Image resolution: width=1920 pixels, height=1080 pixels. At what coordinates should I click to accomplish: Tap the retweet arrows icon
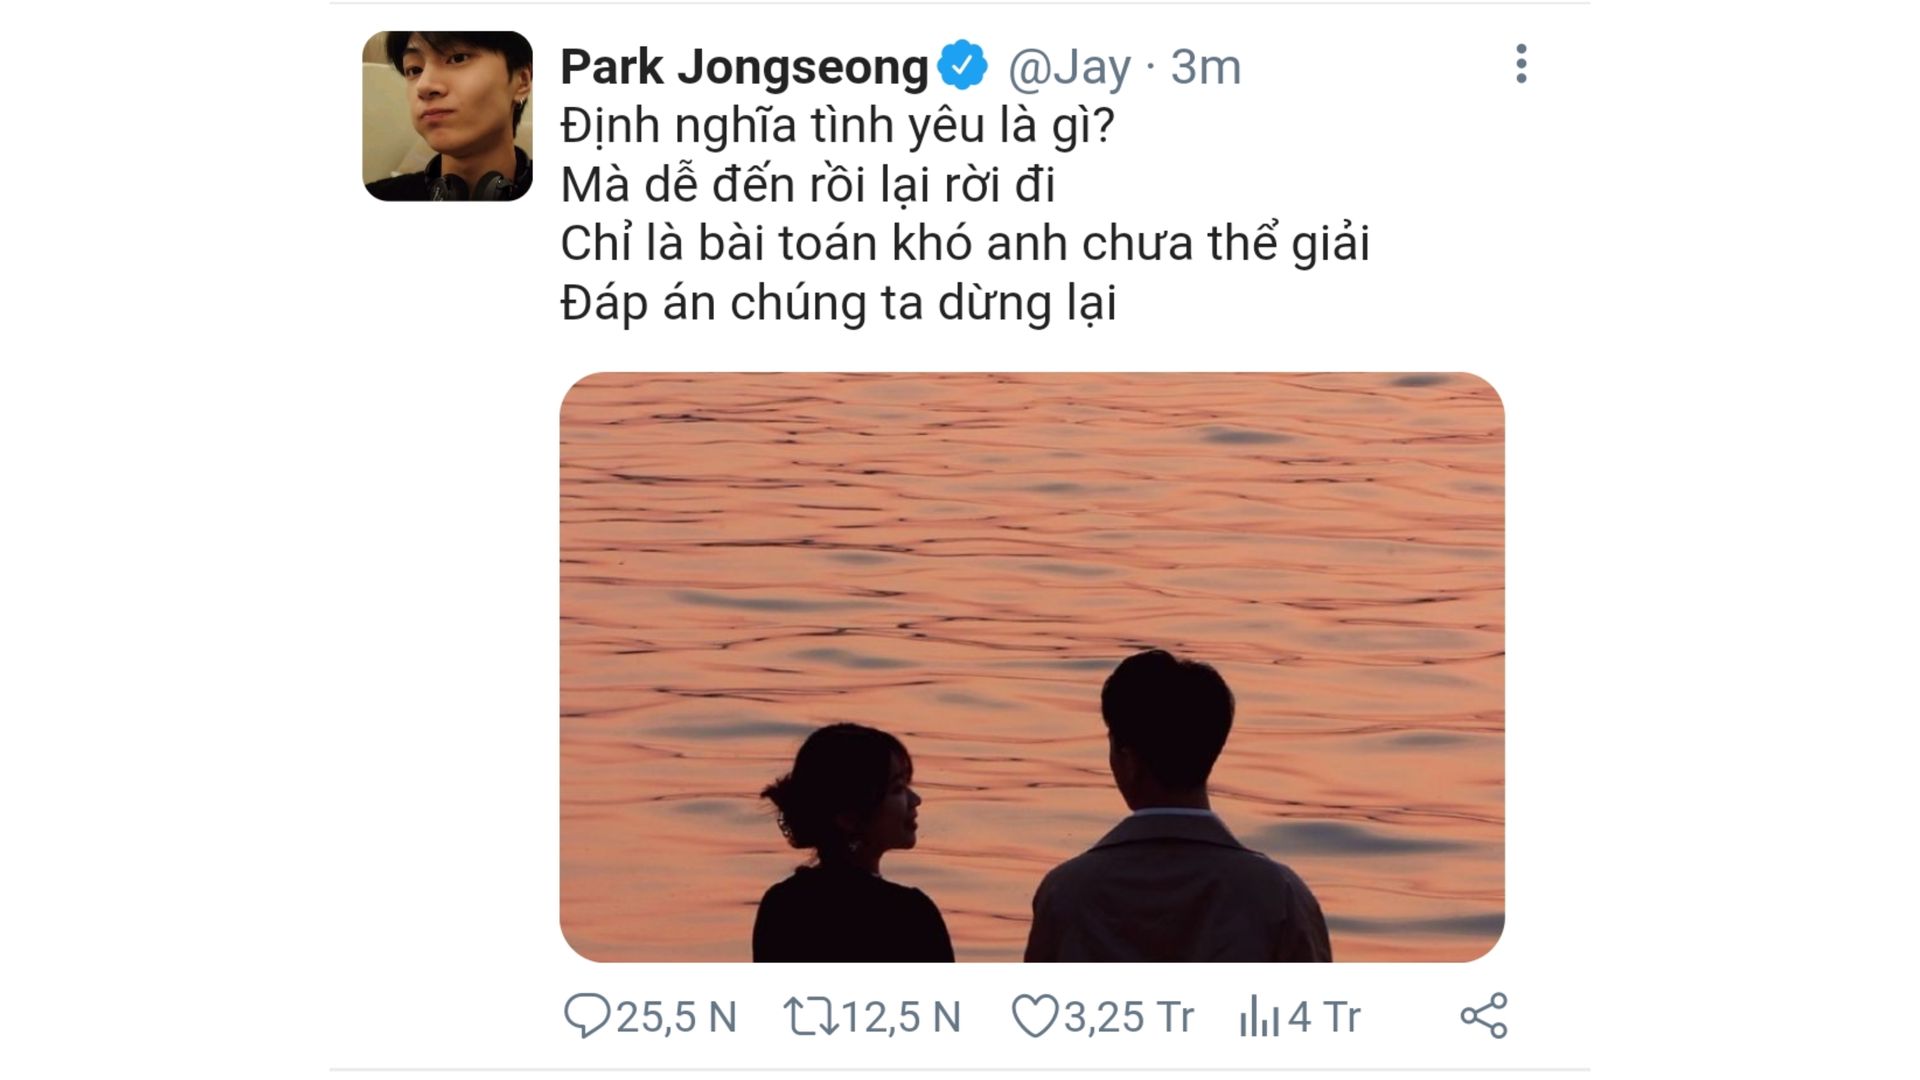(811, 1016)
